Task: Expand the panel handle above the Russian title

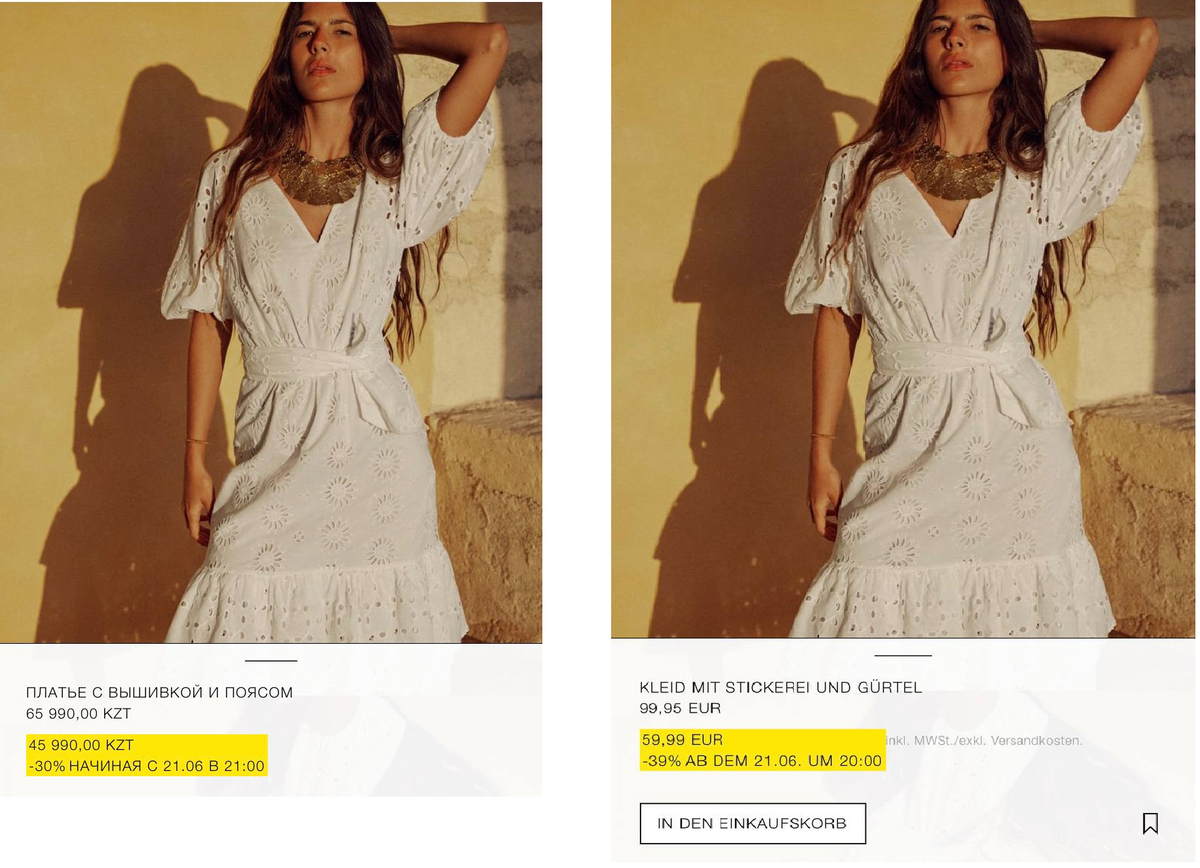Action: coord(271,661)
